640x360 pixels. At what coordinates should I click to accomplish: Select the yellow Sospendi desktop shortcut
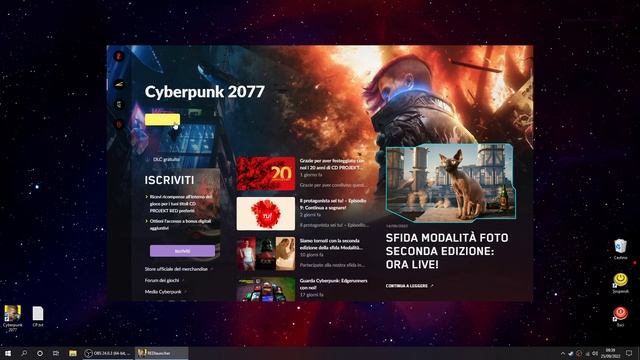[620, 283]
